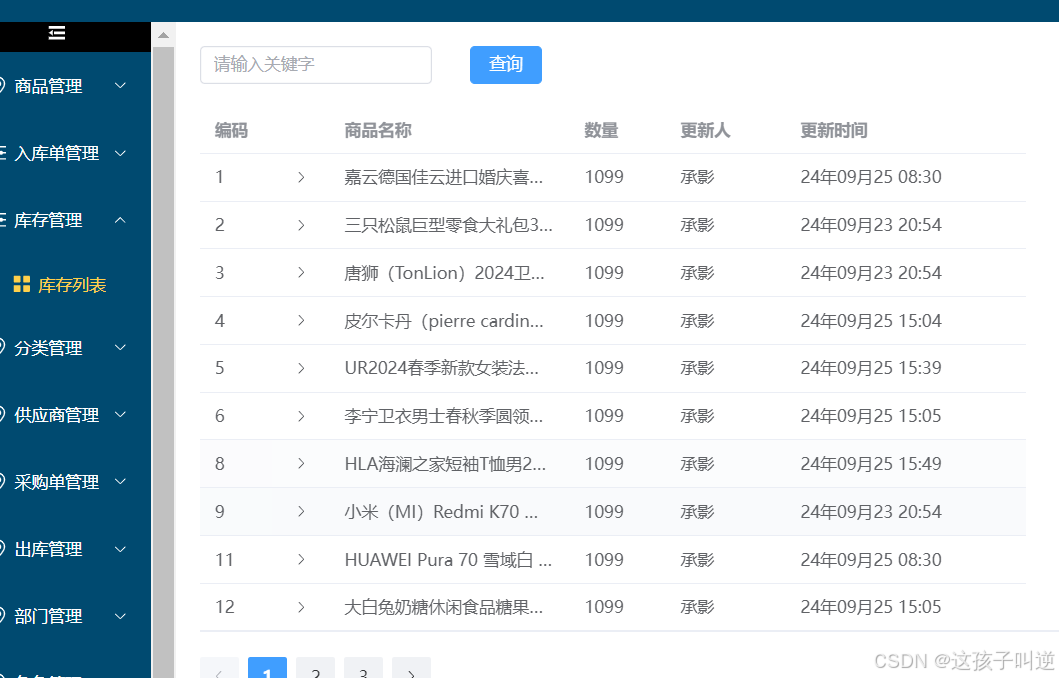Image resolution: width=1059 pixels, height=678 pixels.
Task: Click the 出库管理 dropdown chevron
Action: 120,549
